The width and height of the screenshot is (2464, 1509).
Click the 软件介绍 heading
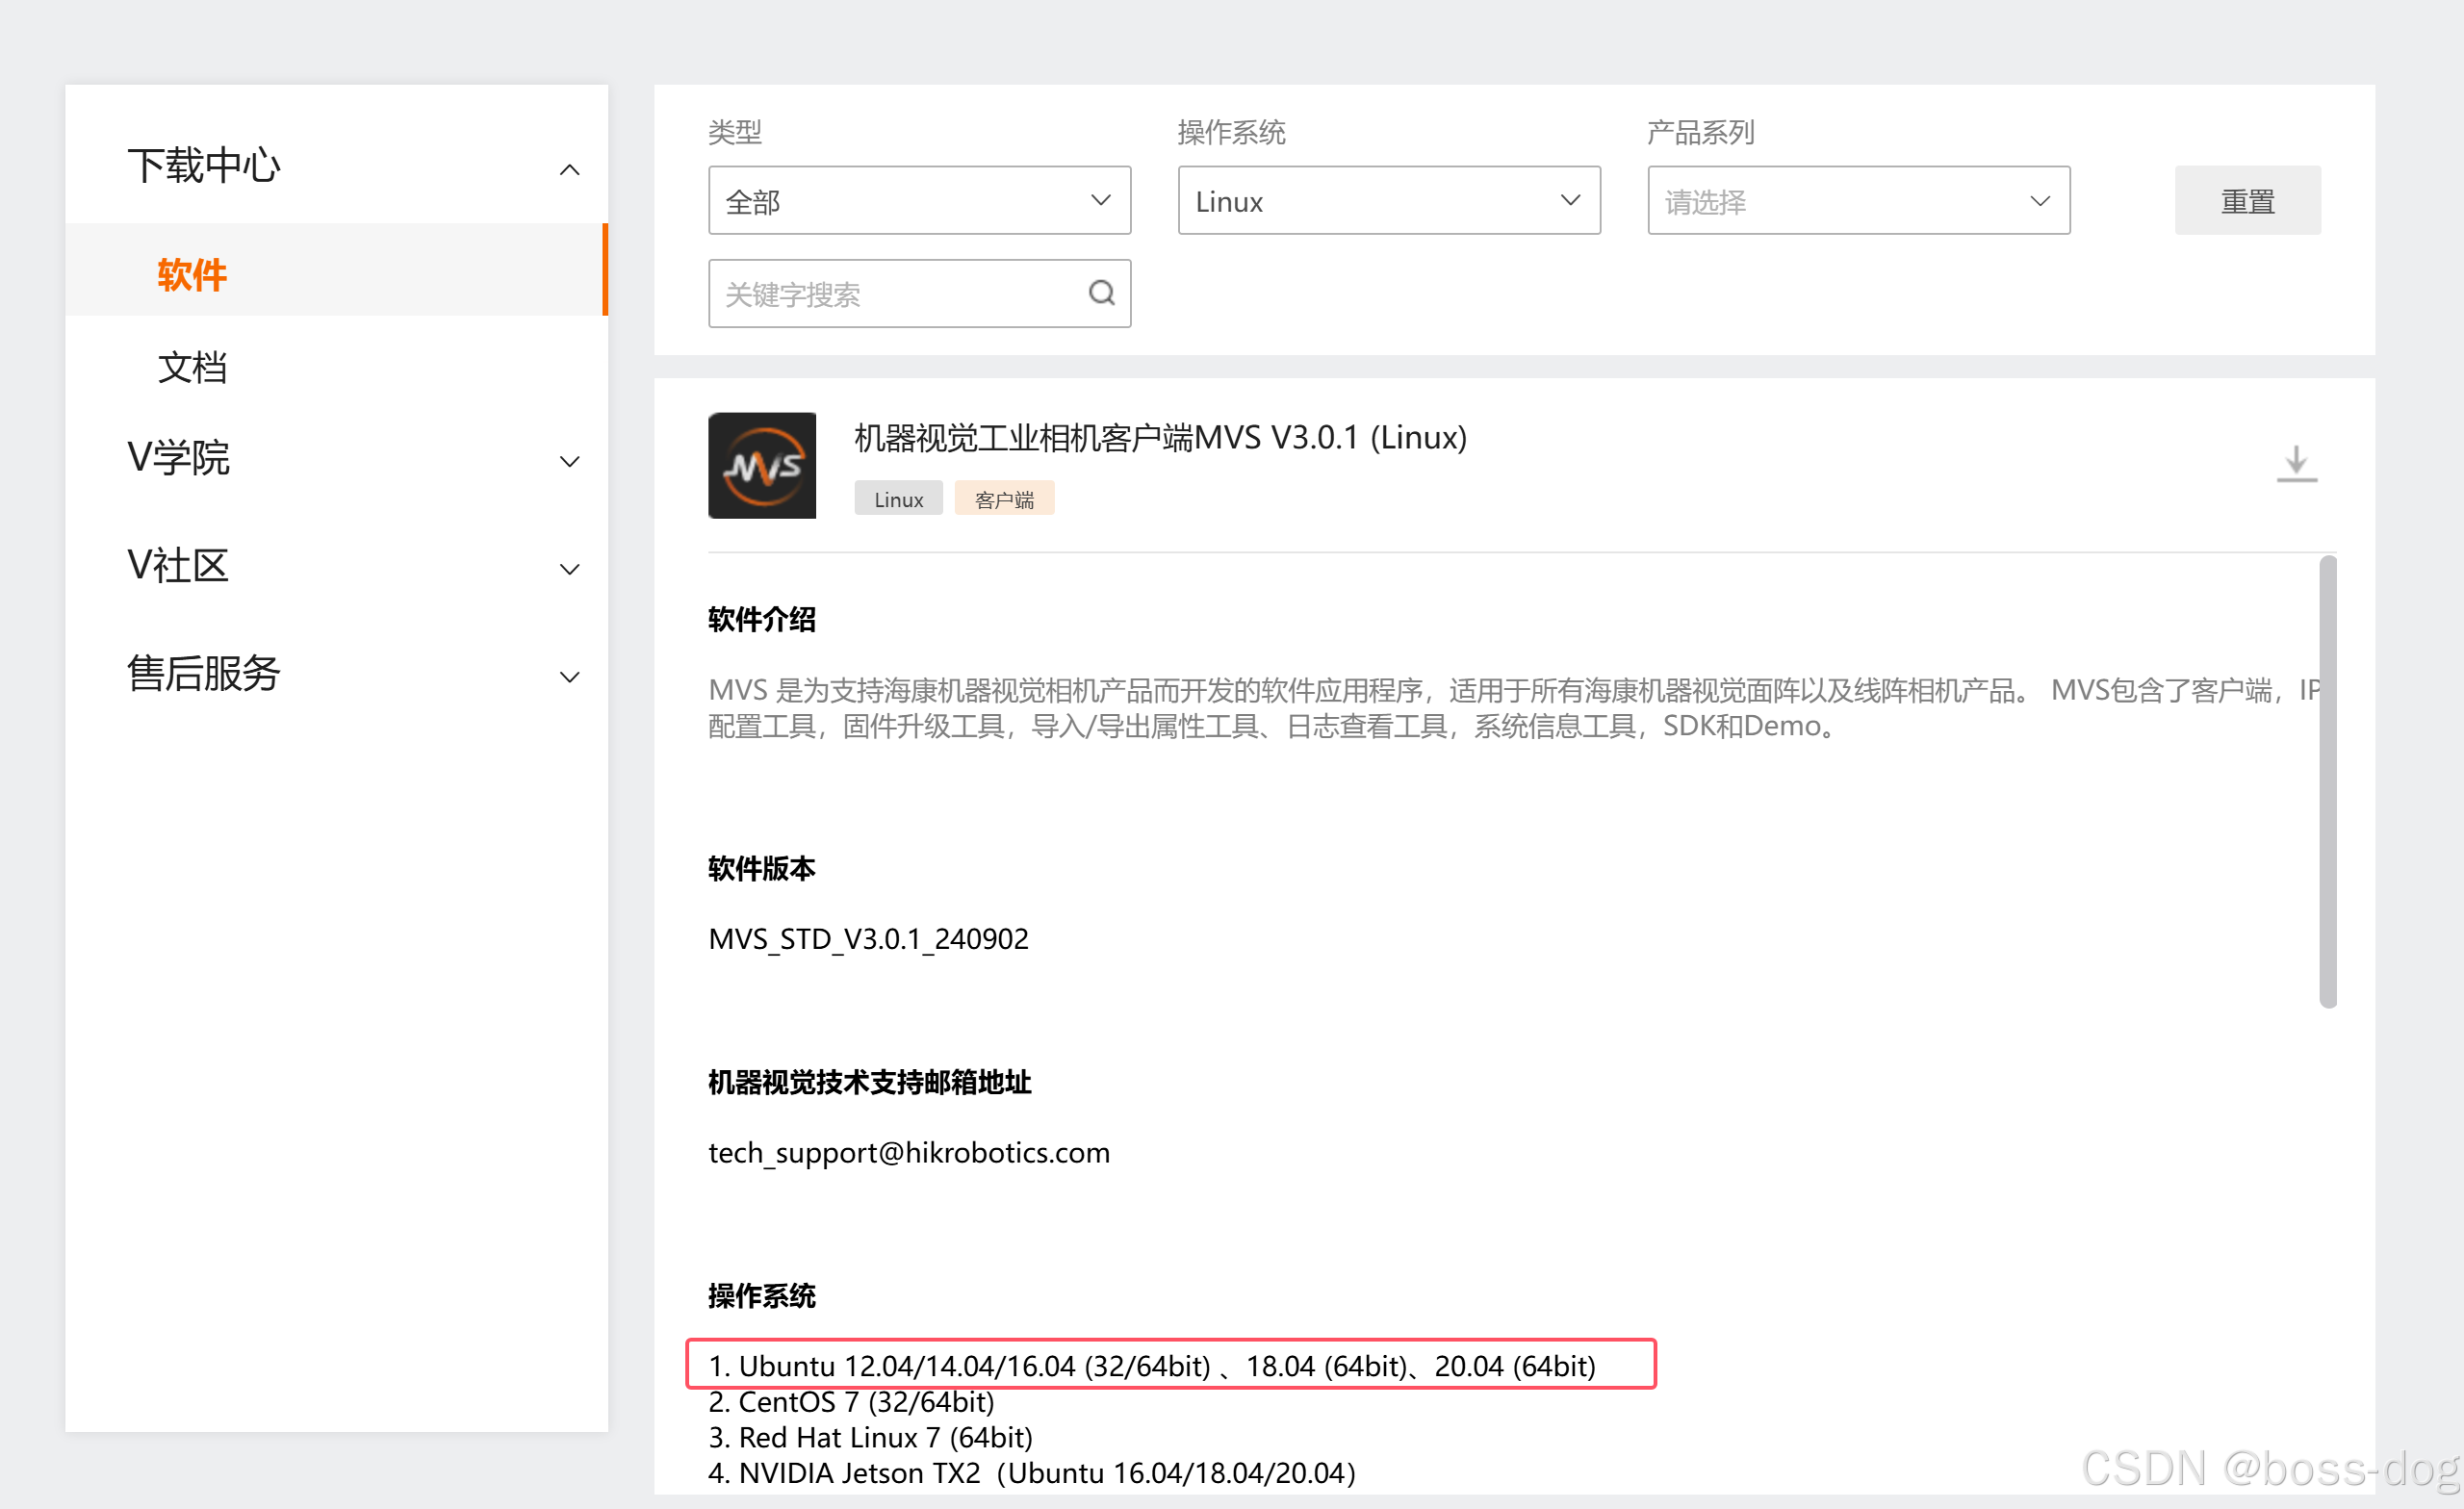click(x=762, y=620)
